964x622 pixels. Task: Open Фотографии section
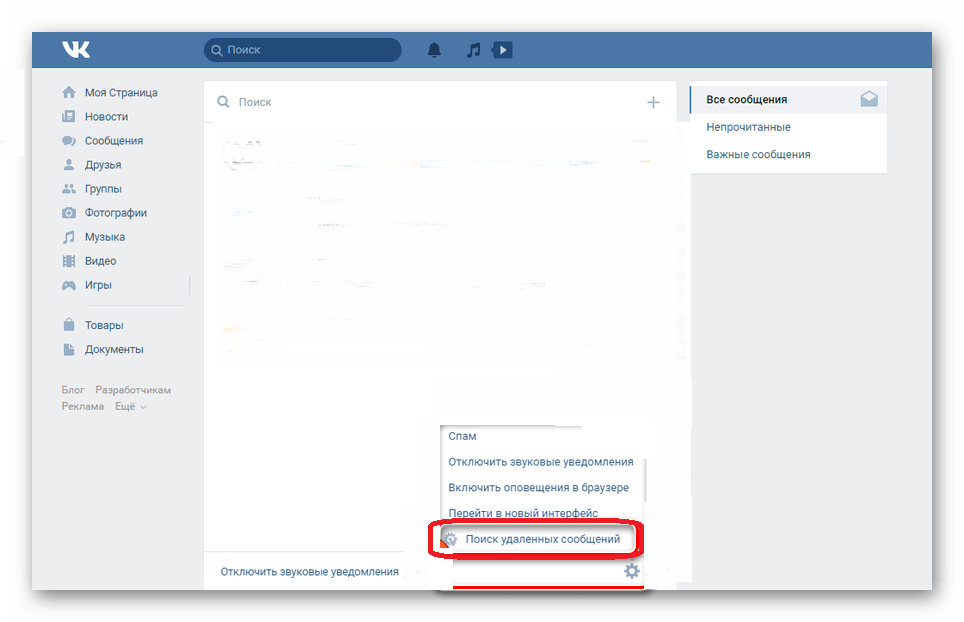coord(116,213)
